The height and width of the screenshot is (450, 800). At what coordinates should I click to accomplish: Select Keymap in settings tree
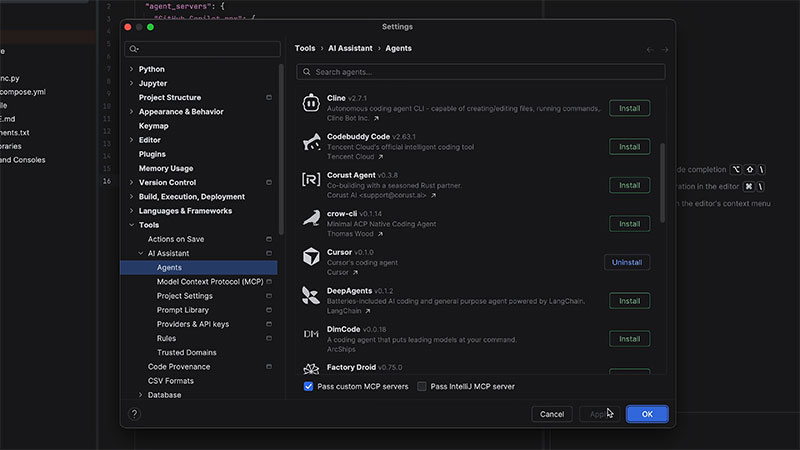pos(154,126)
